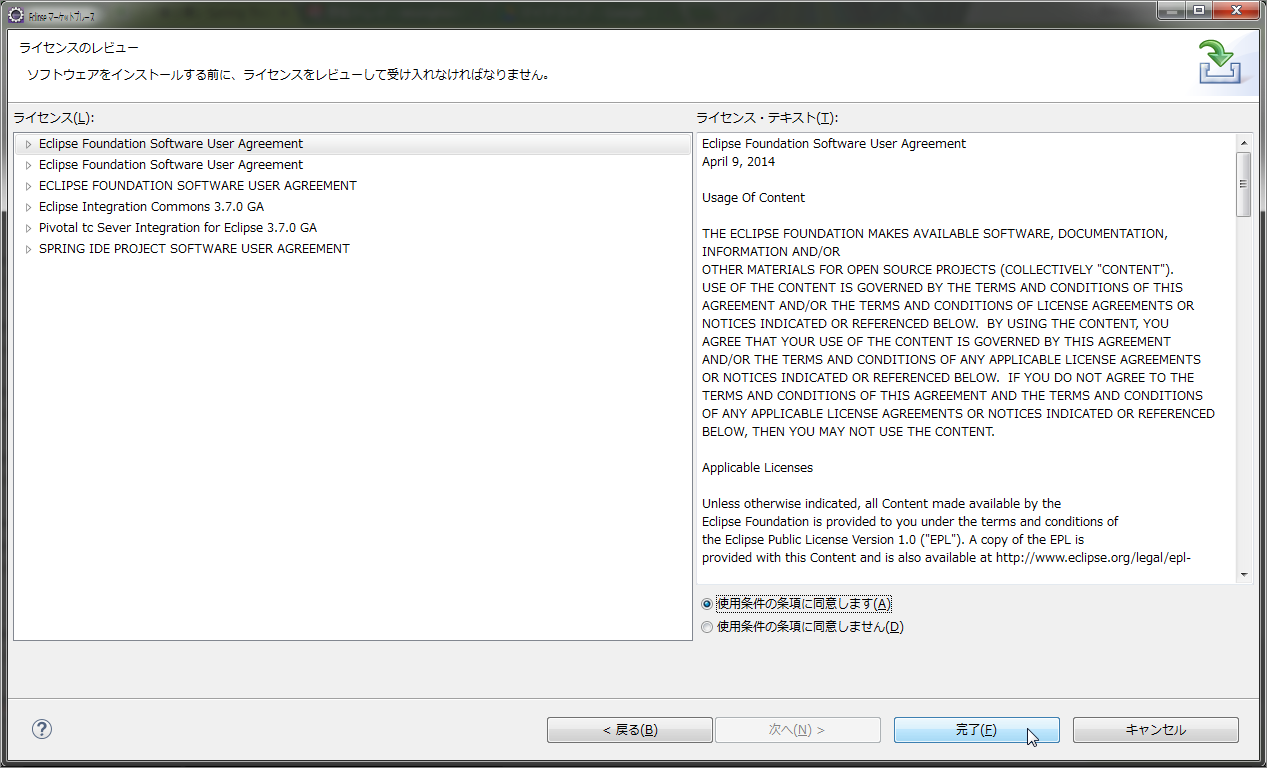
Task: Expand the second Eclipse Foundation Software User Agreement
Action: coord(27,164)
